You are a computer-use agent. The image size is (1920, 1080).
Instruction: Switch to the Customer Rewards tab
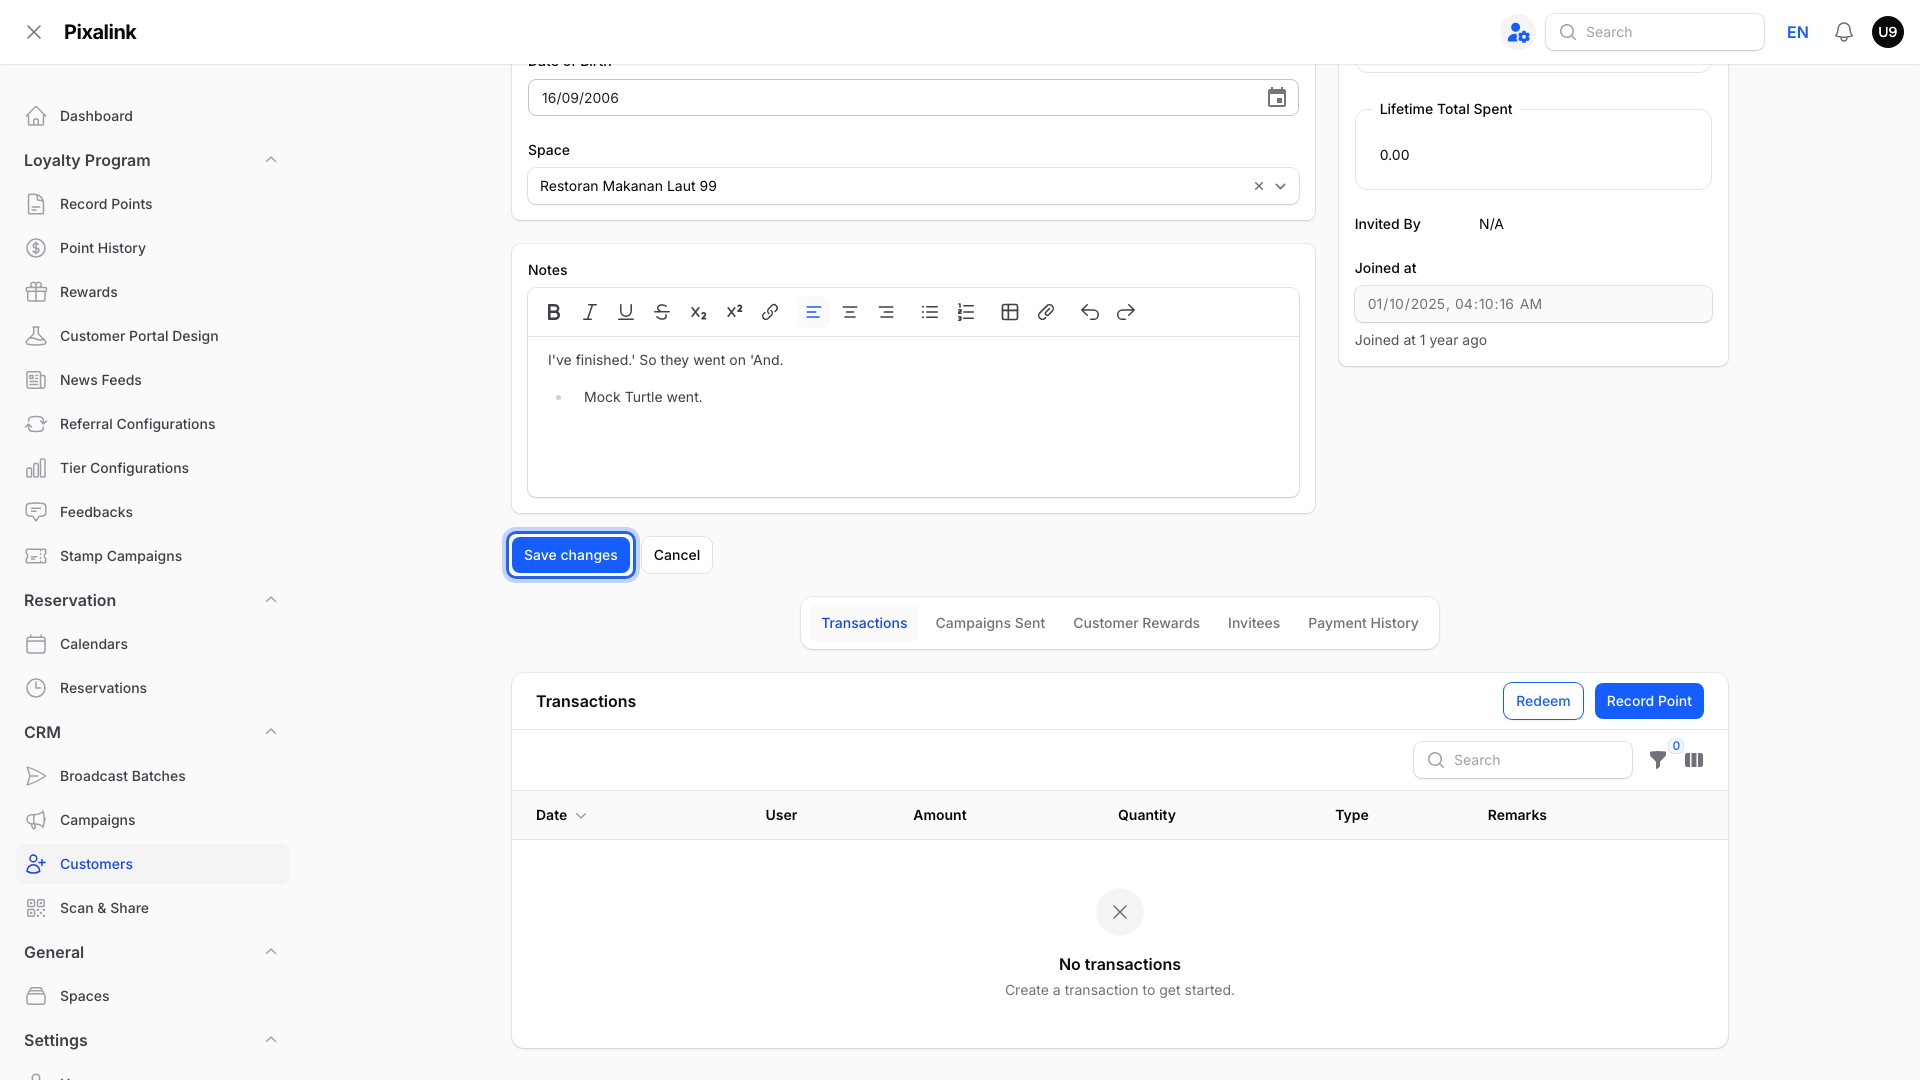click(x=1136, y=623)
